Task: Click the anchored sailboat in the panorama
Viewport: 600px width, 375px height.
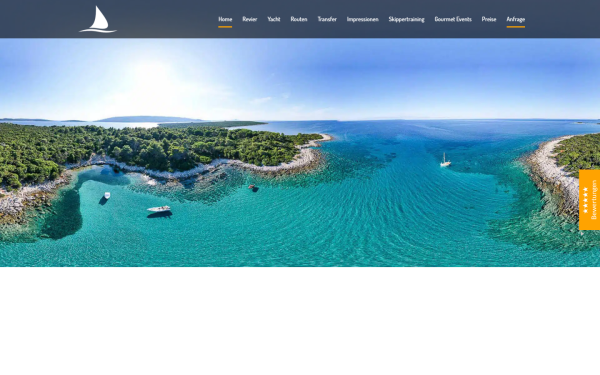Action: (445, 160)
